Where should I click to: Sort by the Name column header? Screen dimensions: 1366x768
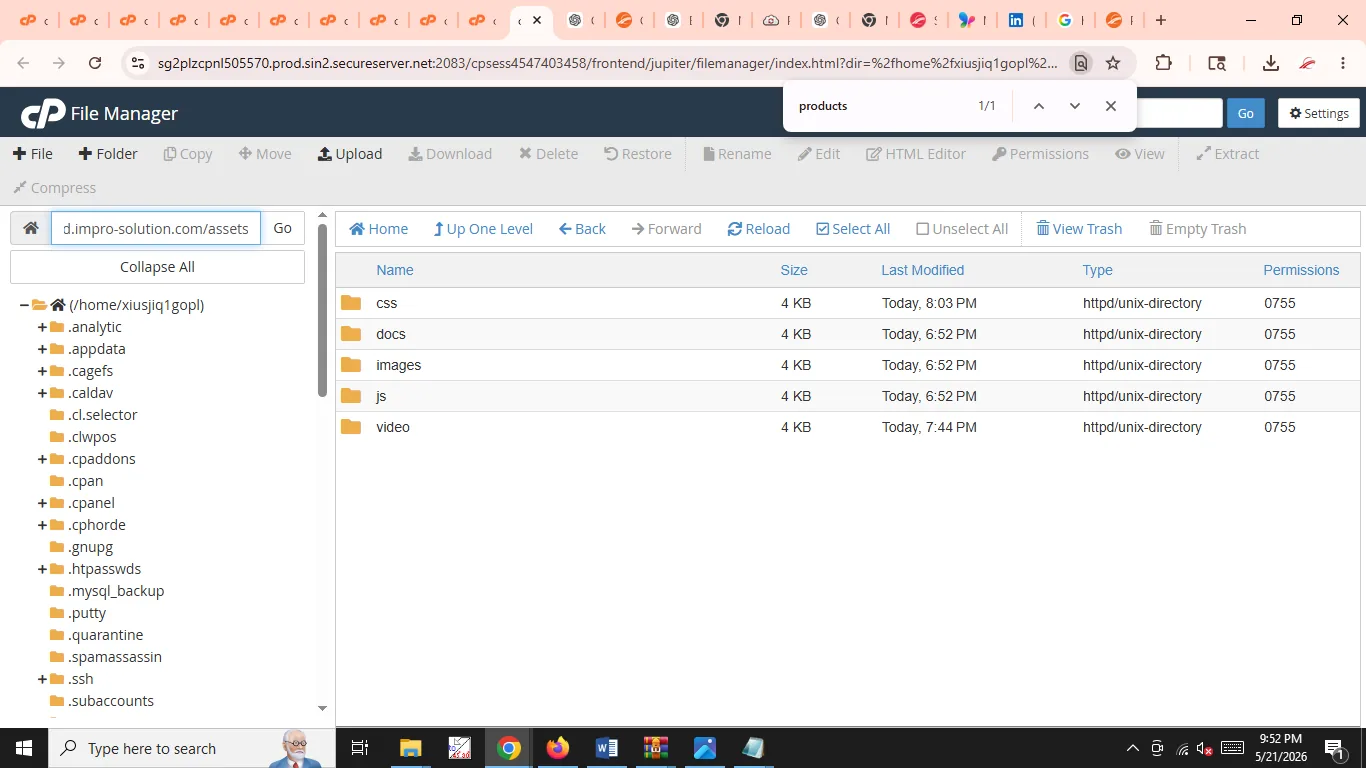tap(395, 270)
